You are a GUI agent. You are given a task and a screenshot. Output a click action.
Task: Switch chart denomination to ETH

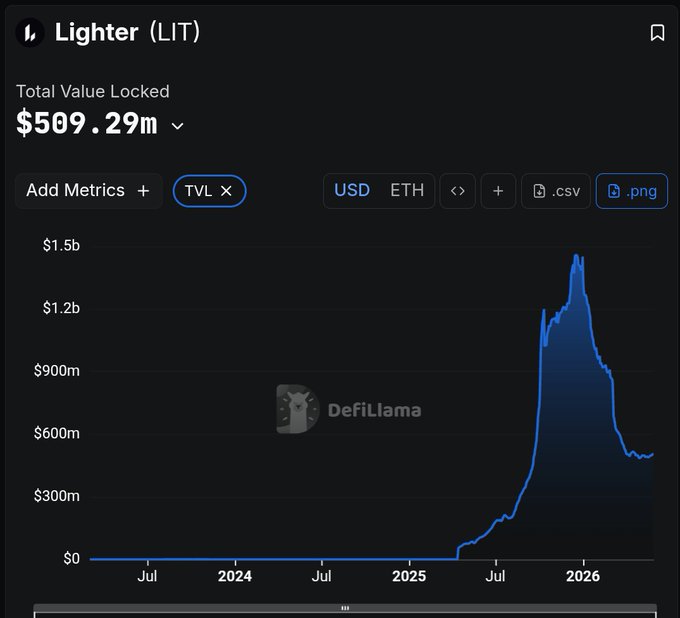coord(407,190)
